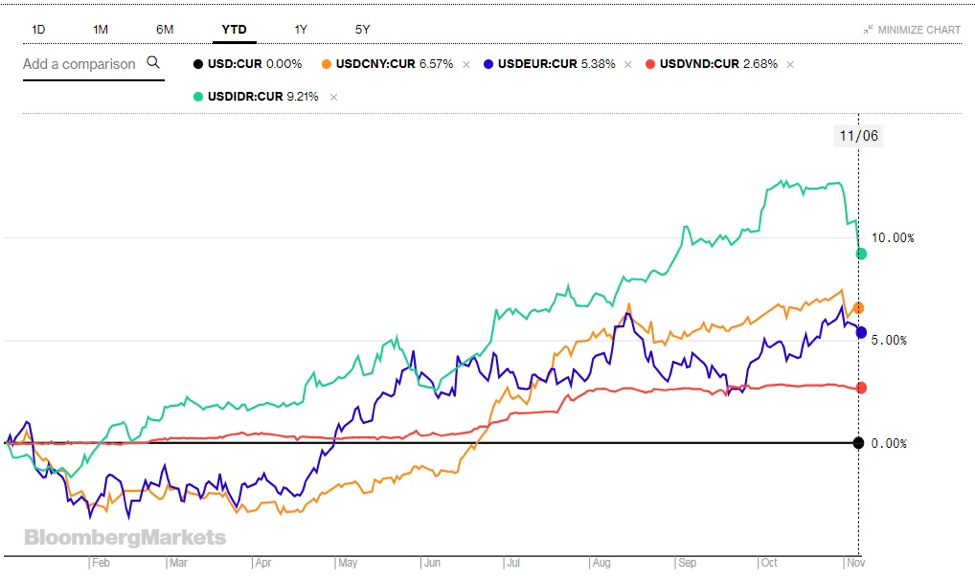Switch to the 1M range tab

tap(100, 29)
